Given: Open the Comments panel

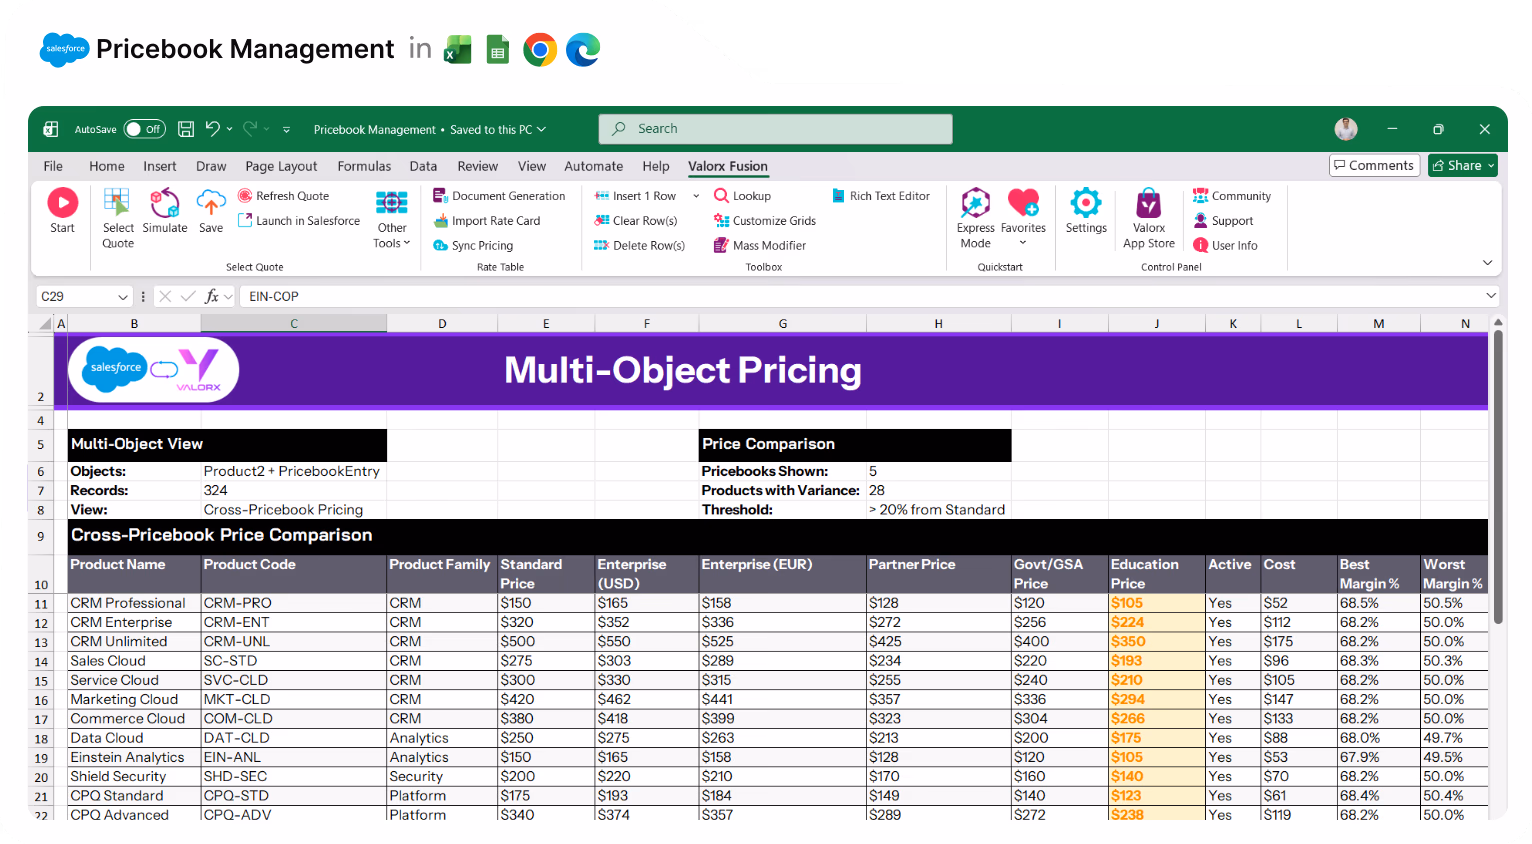Looking at the screenshot, I should click(x=1374, y=165).
